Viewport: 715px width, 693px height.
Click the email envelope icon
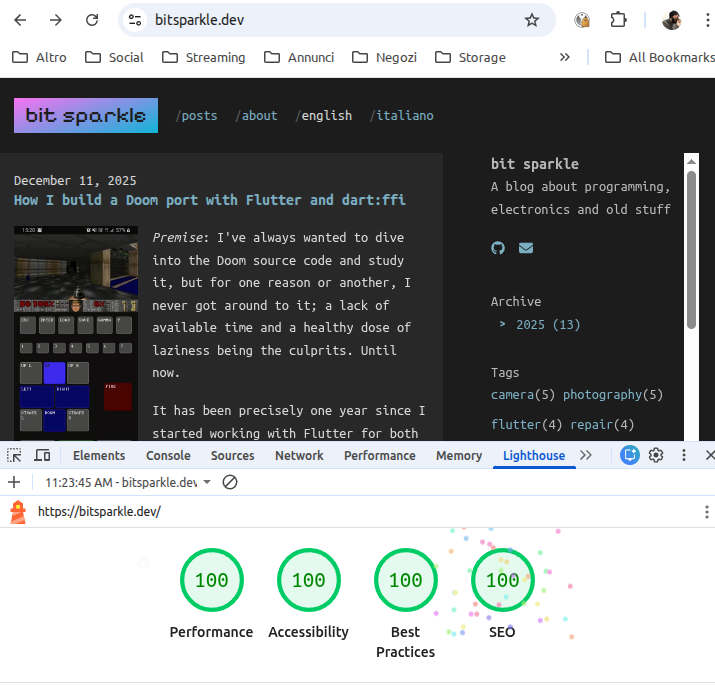(526, 248)
